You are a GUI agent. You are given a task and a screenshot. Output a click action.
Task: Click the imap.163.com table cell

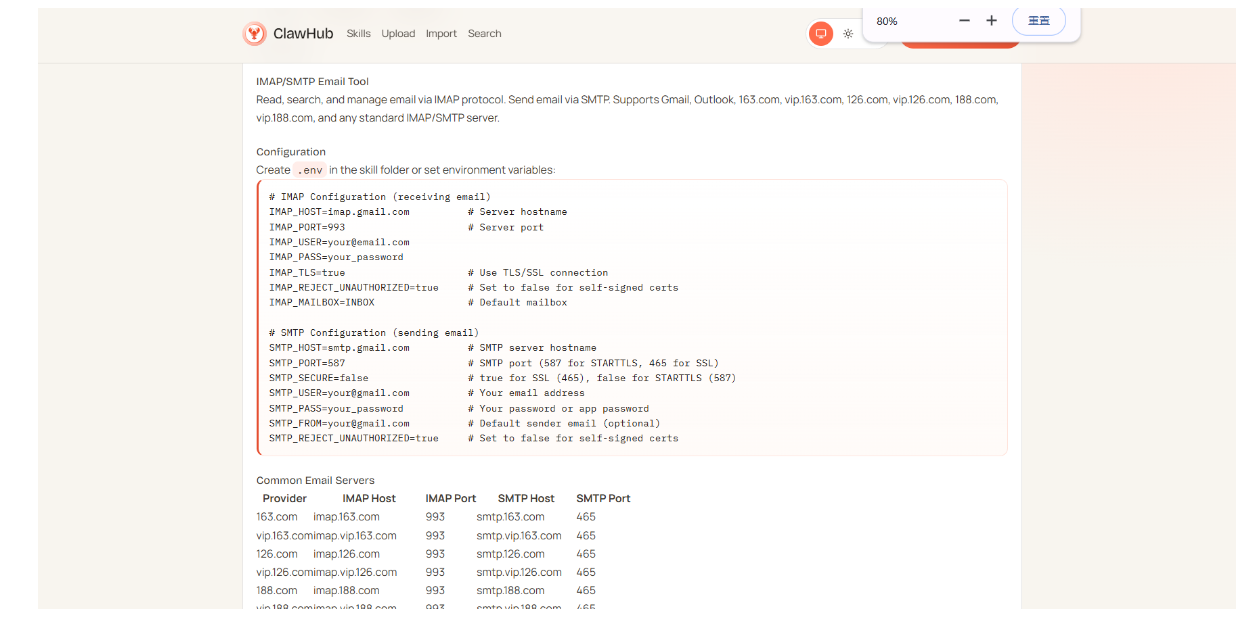346,517
